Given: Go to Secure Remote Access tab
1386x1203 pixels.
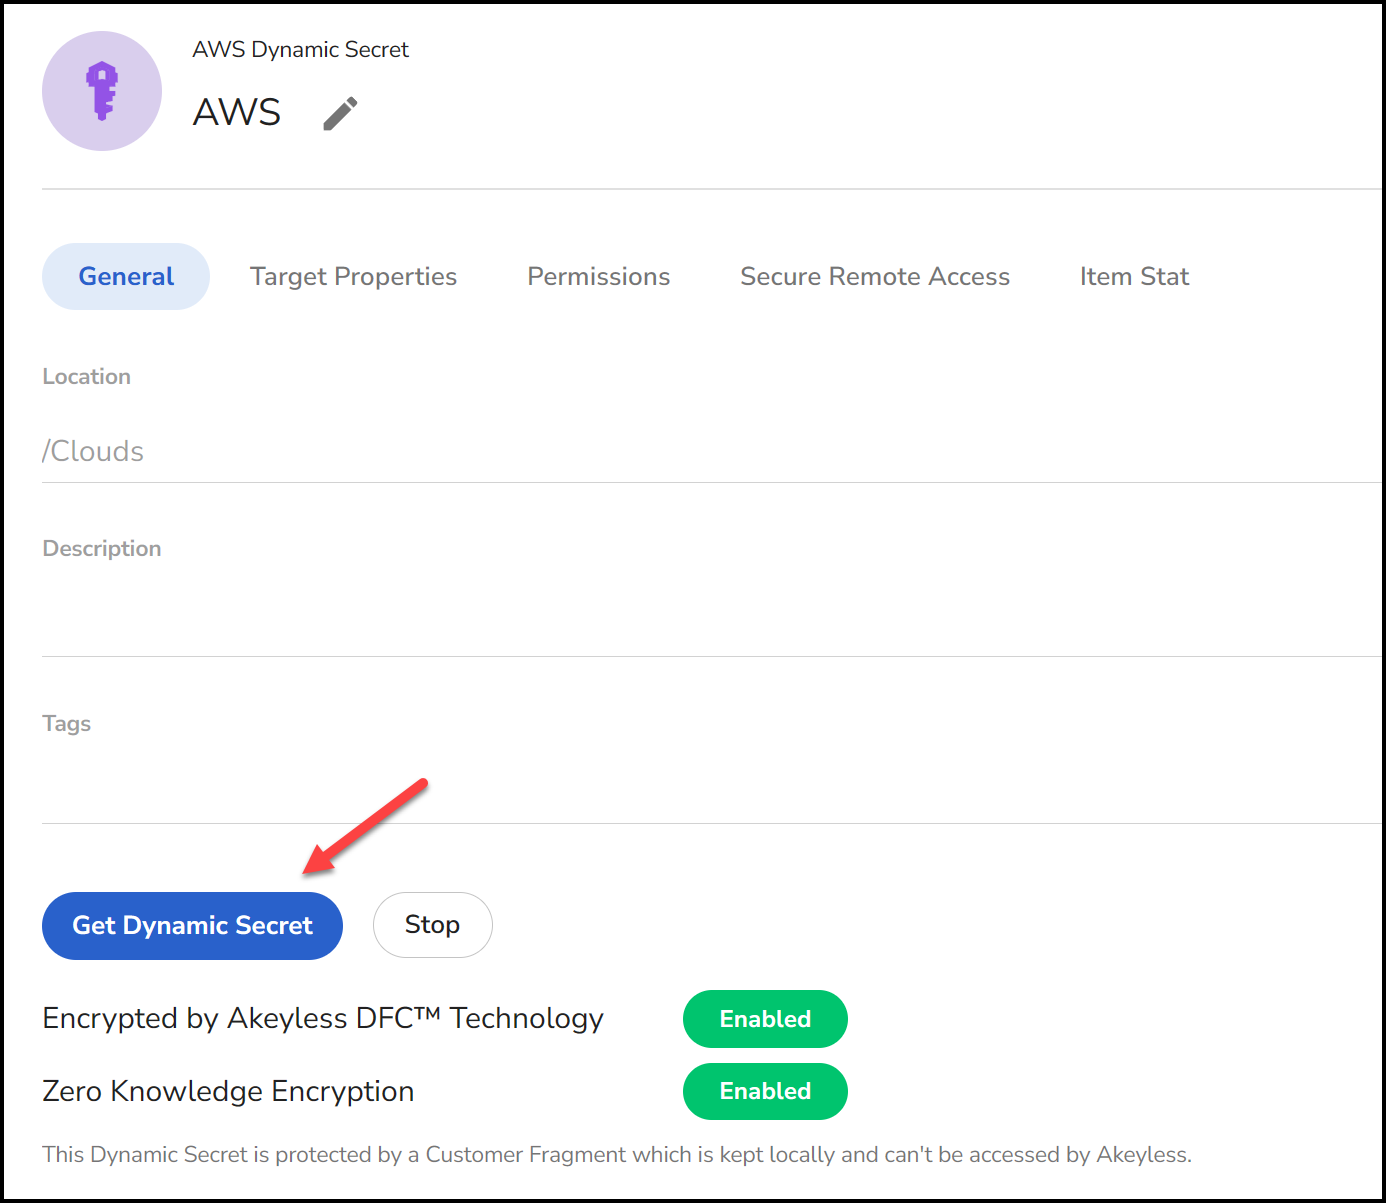Looking at the screenshot, I should click(x=875, y=276).
